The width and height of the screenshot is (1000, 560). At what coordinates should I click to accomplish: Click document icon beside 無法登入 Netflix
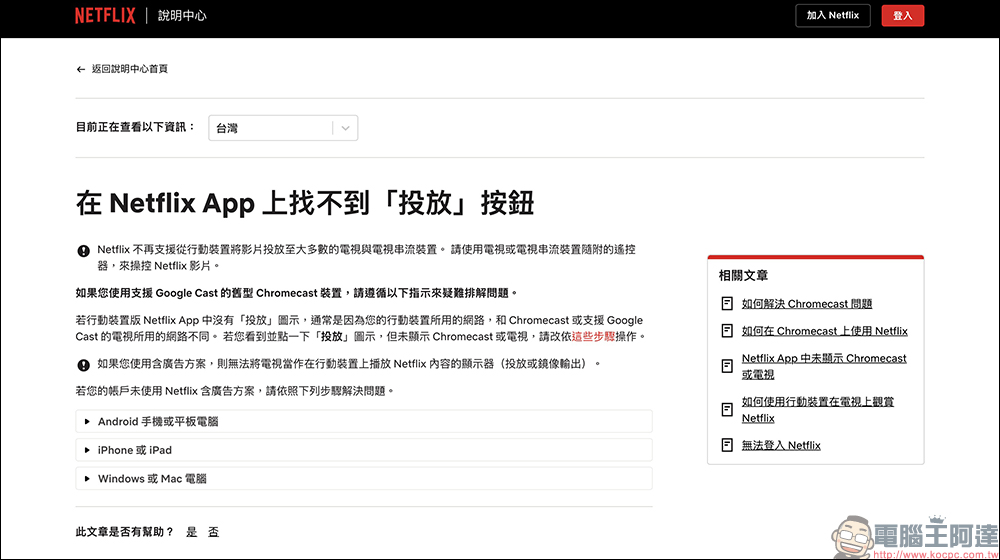tap(727, 445)
